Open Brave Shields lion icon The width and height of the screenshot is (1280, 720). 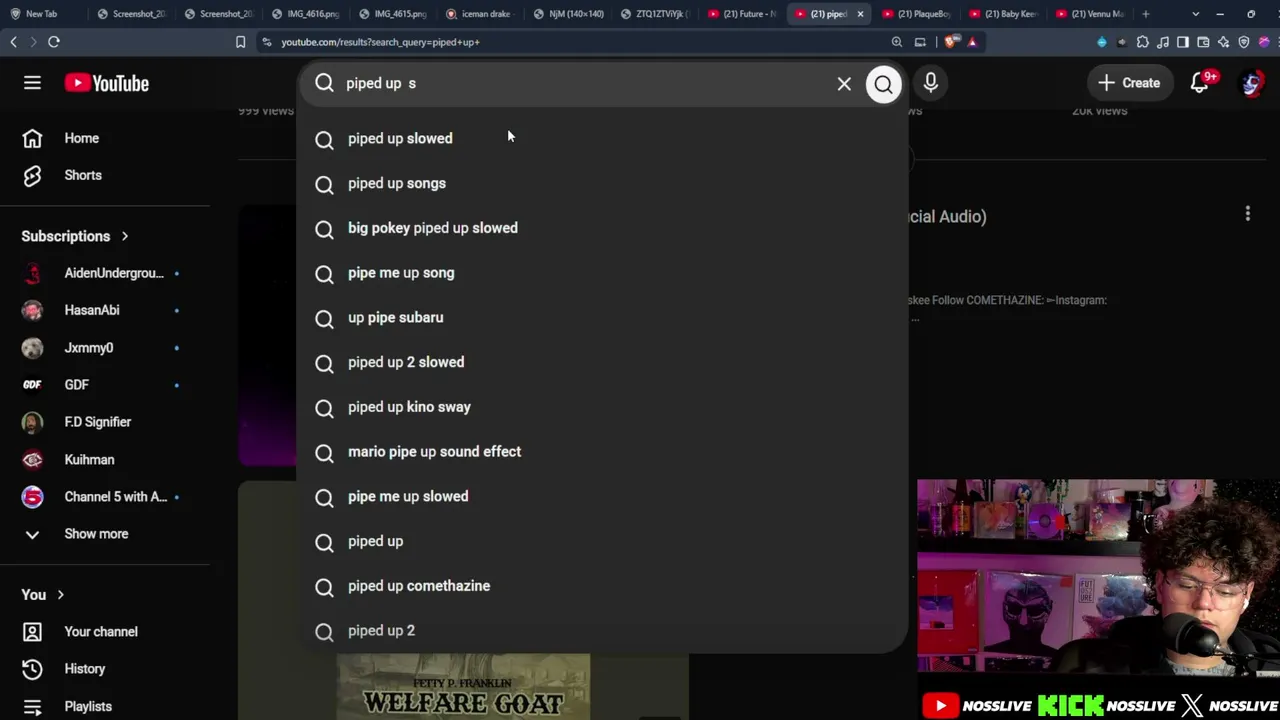(x=952, y=42)
